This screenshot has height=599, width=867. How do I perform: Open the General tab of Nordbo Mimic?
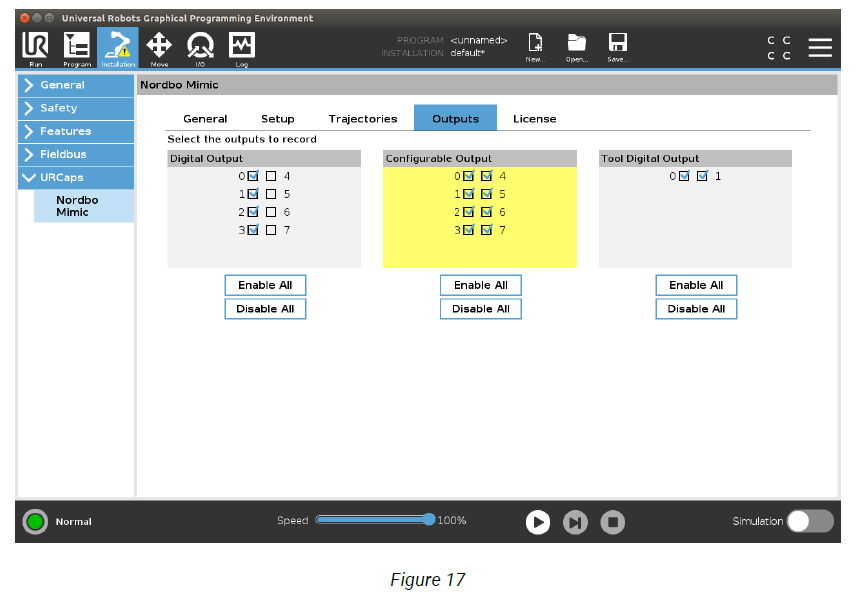point(205,119)
